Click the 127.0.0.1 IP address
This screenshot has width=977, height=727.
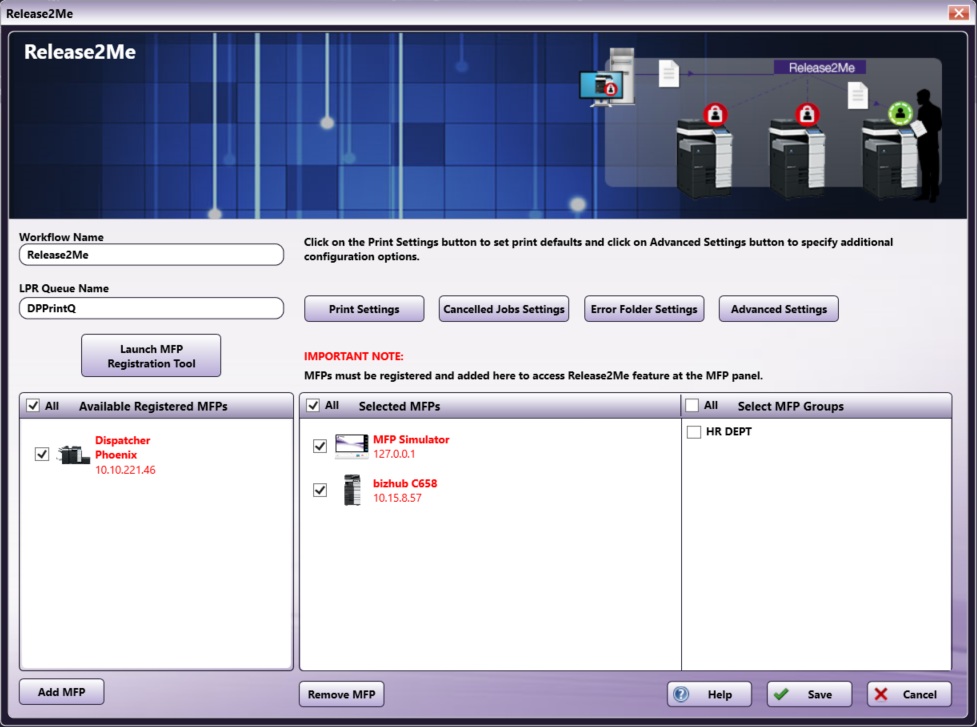tap(394, 454)
